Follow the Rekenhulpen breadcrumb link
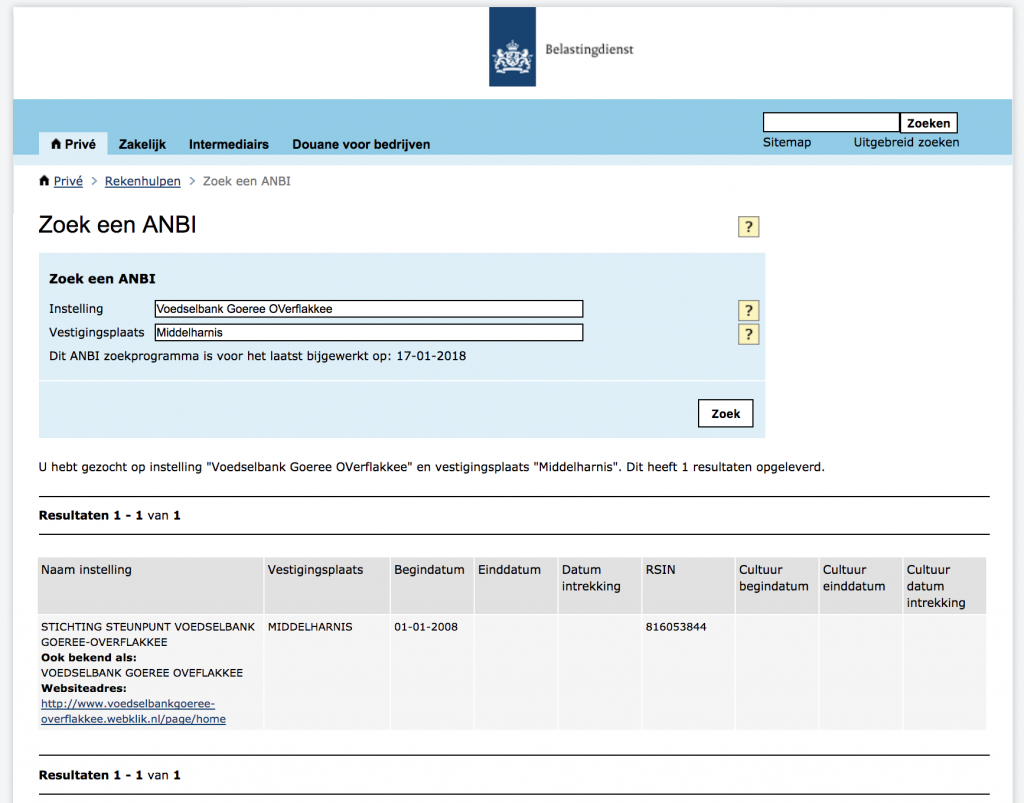1024x803 pixels. (x=142, y=181)
